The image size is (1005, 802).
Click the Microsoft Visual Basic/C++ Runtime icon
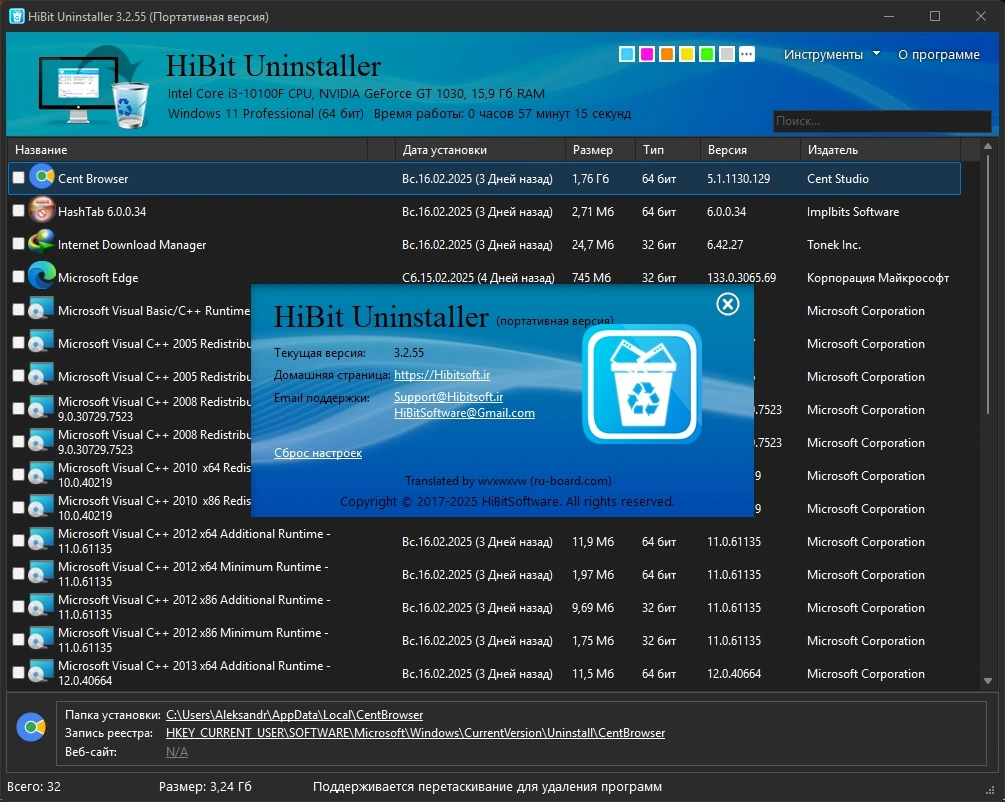42,310
